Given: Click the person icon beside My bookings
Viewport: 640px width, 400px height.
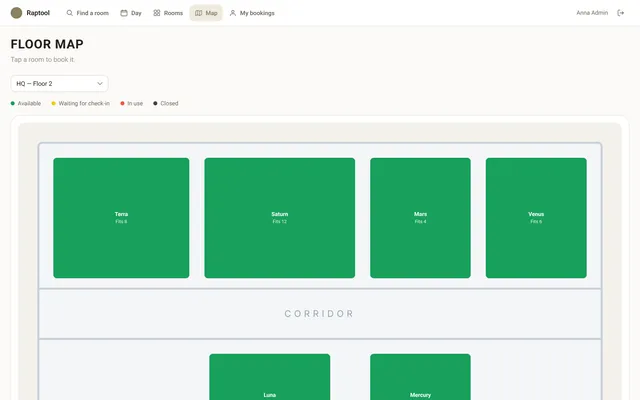Looking at the screenshot, I should click(x=233, y=13).
